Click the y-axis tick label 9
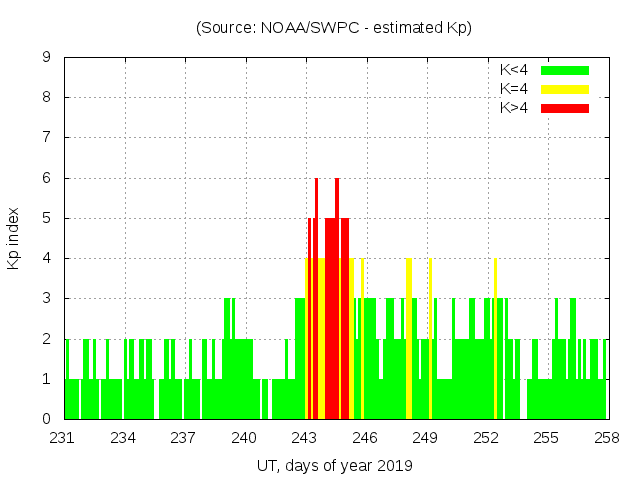This screenshot has height=480, width=640. (x=46, y=58)
